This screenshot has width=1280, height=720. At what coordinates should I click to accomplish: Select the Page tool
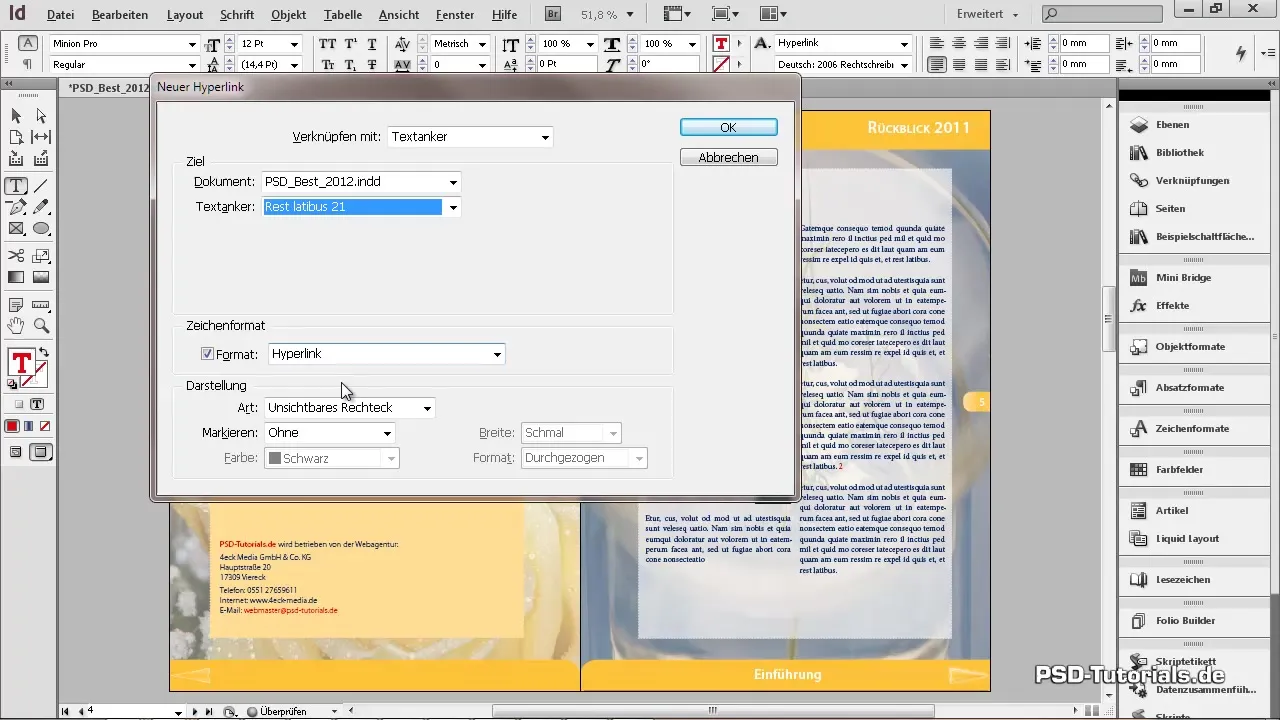pos(16,137)
